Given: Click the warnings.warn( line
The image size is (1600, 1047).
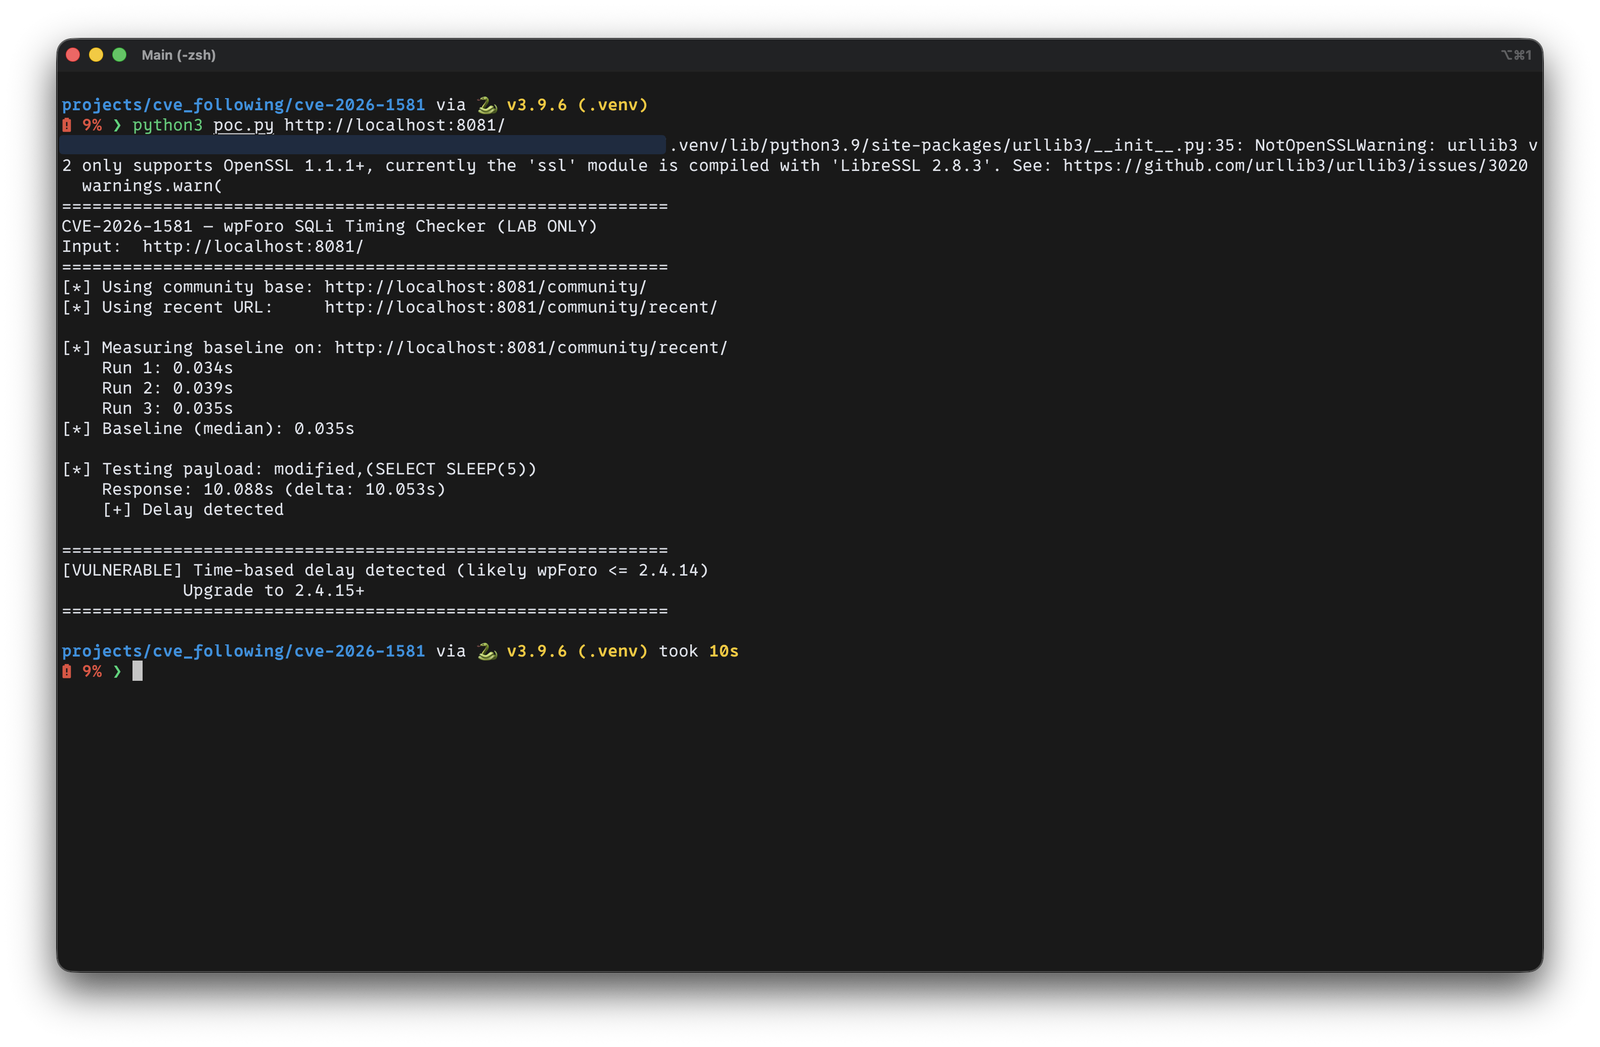Looking at the screenshot, I should click(x=152, y=186).
